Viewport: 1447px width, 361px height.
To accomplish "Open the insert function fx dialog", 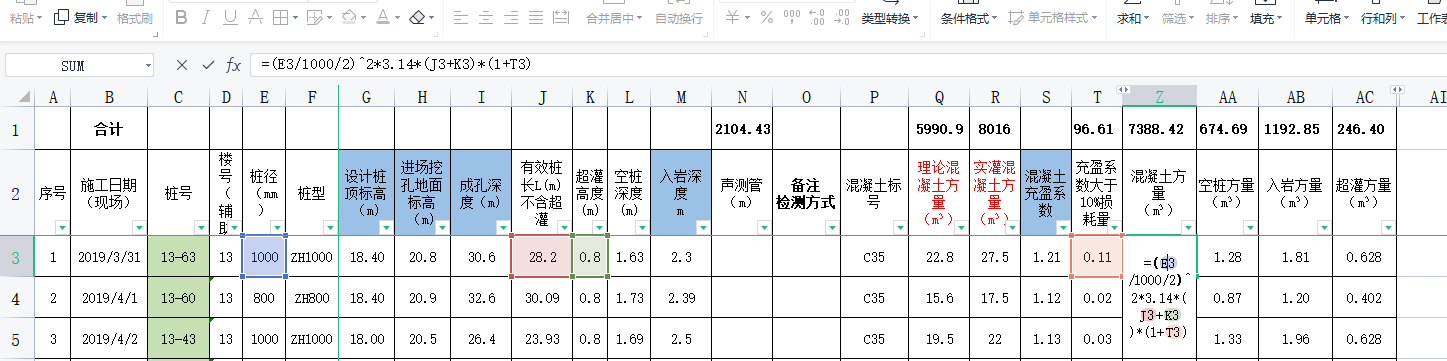I will [233, 65].
